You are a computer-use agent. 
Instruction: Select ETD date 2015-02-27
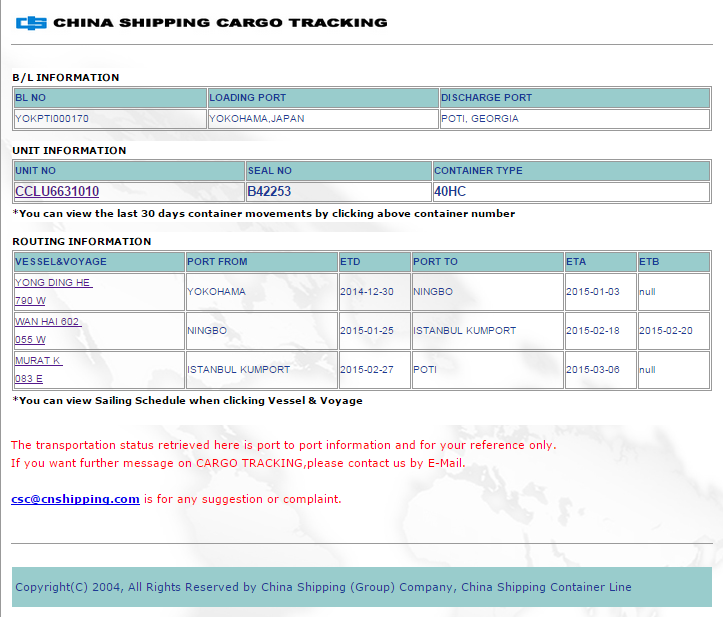tap(367, 369)
